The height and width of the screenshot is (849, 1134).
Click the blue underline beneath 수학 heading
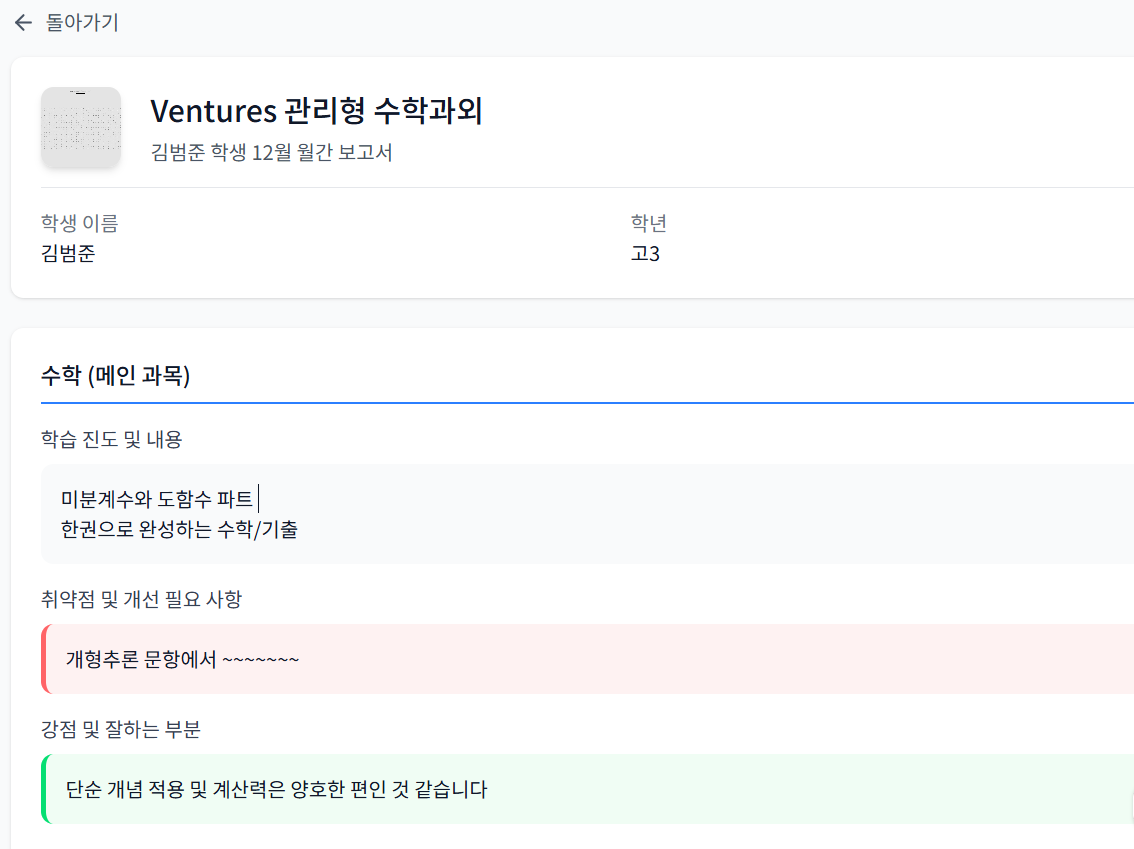pos(587,402)
